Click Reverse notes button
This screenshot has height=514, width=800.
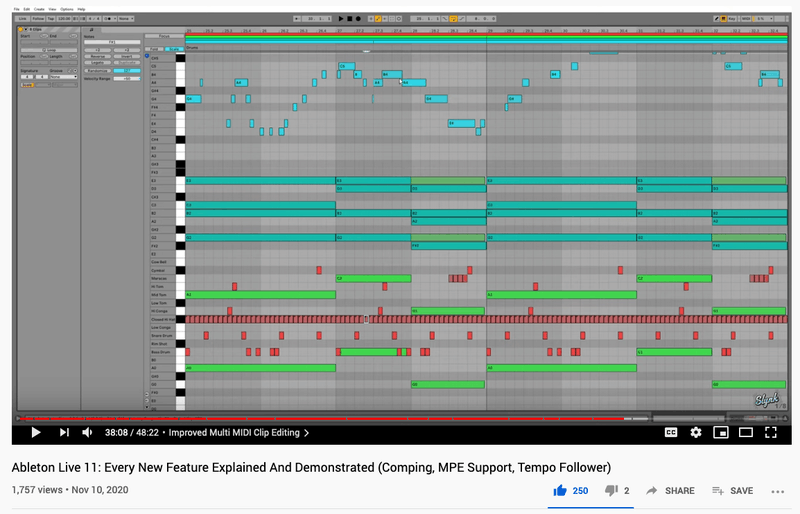(97, 57)
